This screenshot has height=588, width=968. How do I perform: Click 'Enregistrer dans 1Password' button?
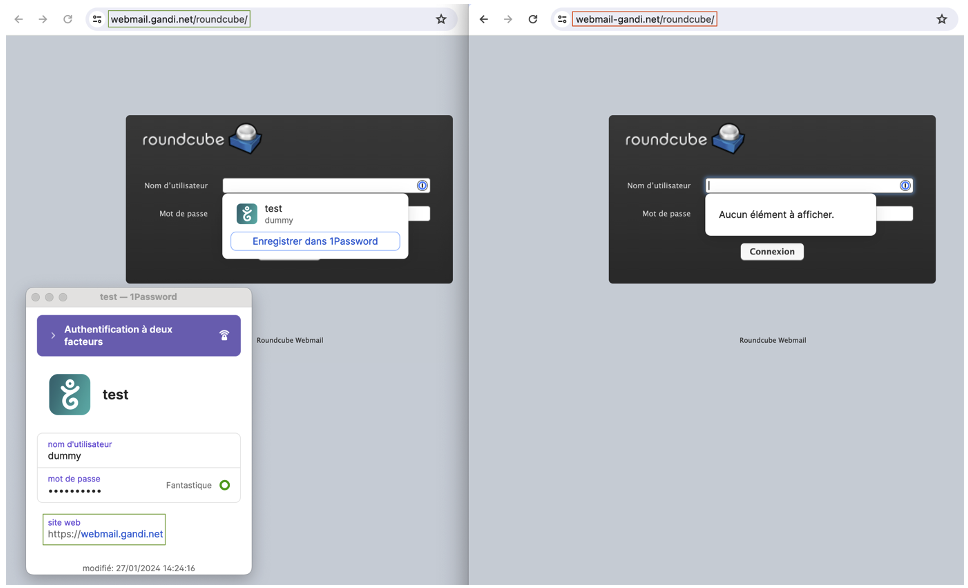(315, 241)
